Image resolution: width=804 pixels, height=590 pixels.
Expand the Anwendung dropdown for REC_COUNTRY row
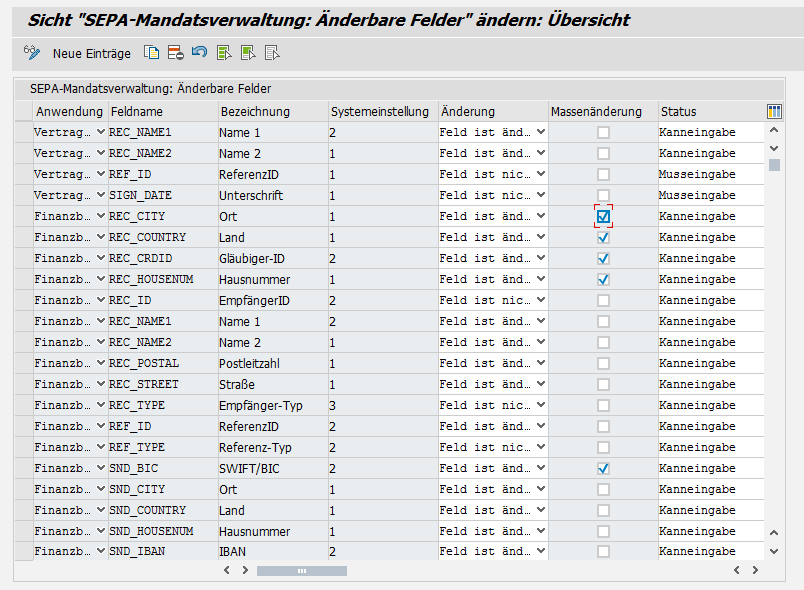(101, 237)
